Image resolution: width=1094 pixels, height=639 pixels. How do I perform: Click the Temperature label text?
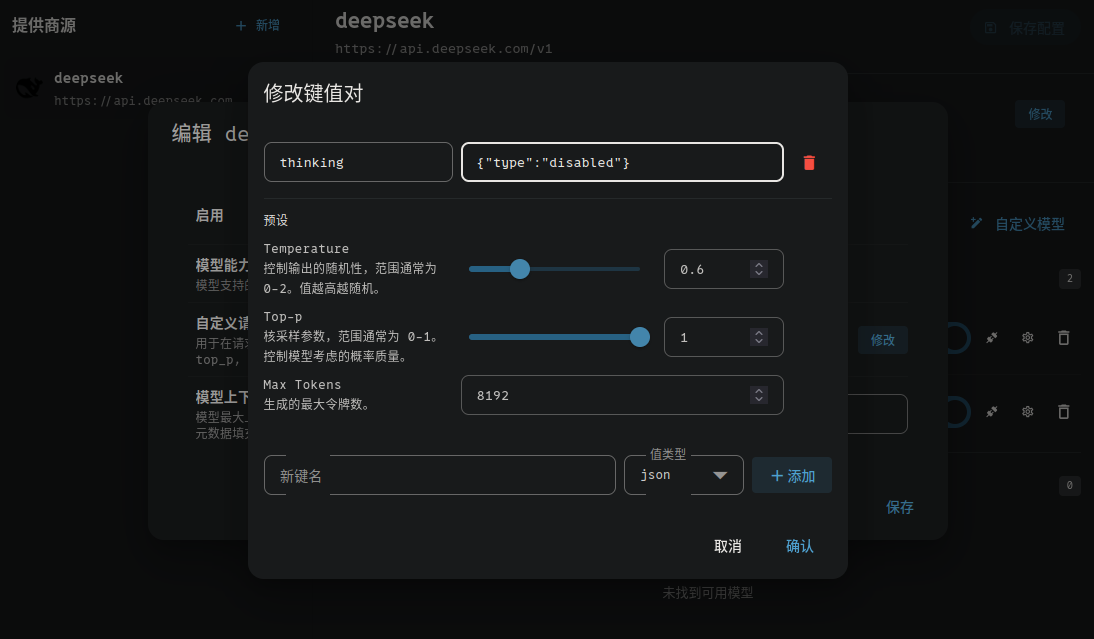coord(306,248)
